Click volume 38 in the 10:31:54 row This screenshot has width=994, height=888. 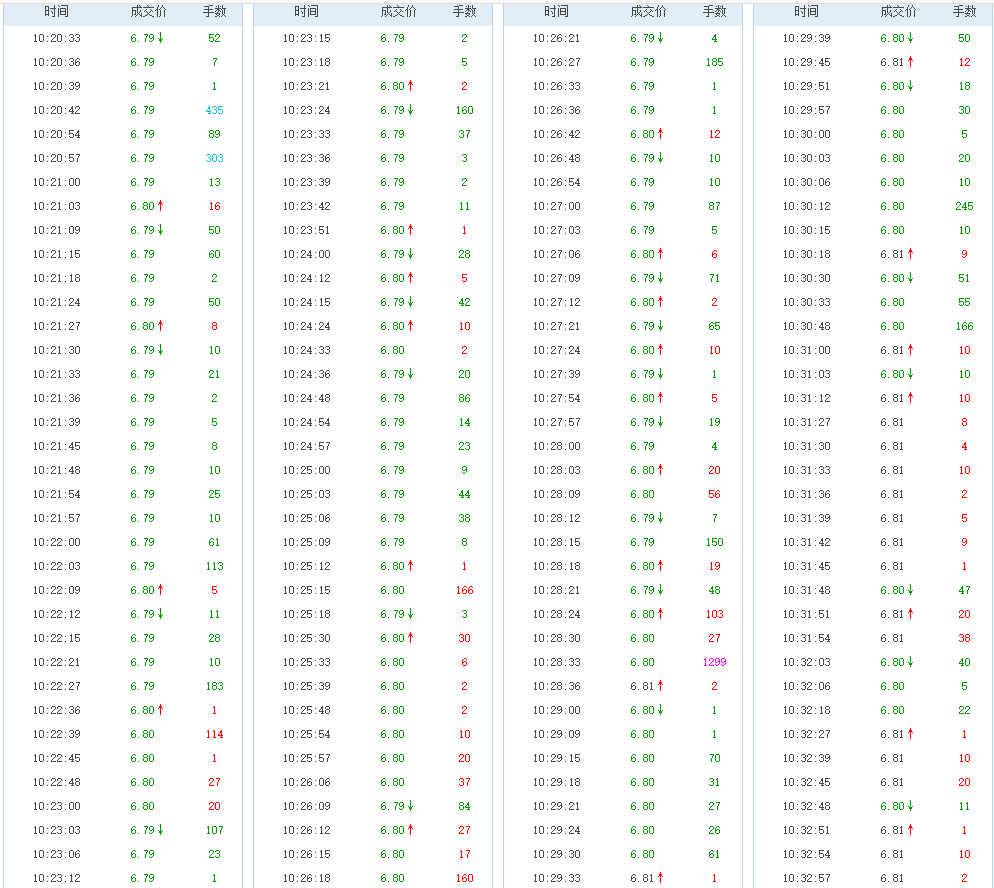[964, 638]
